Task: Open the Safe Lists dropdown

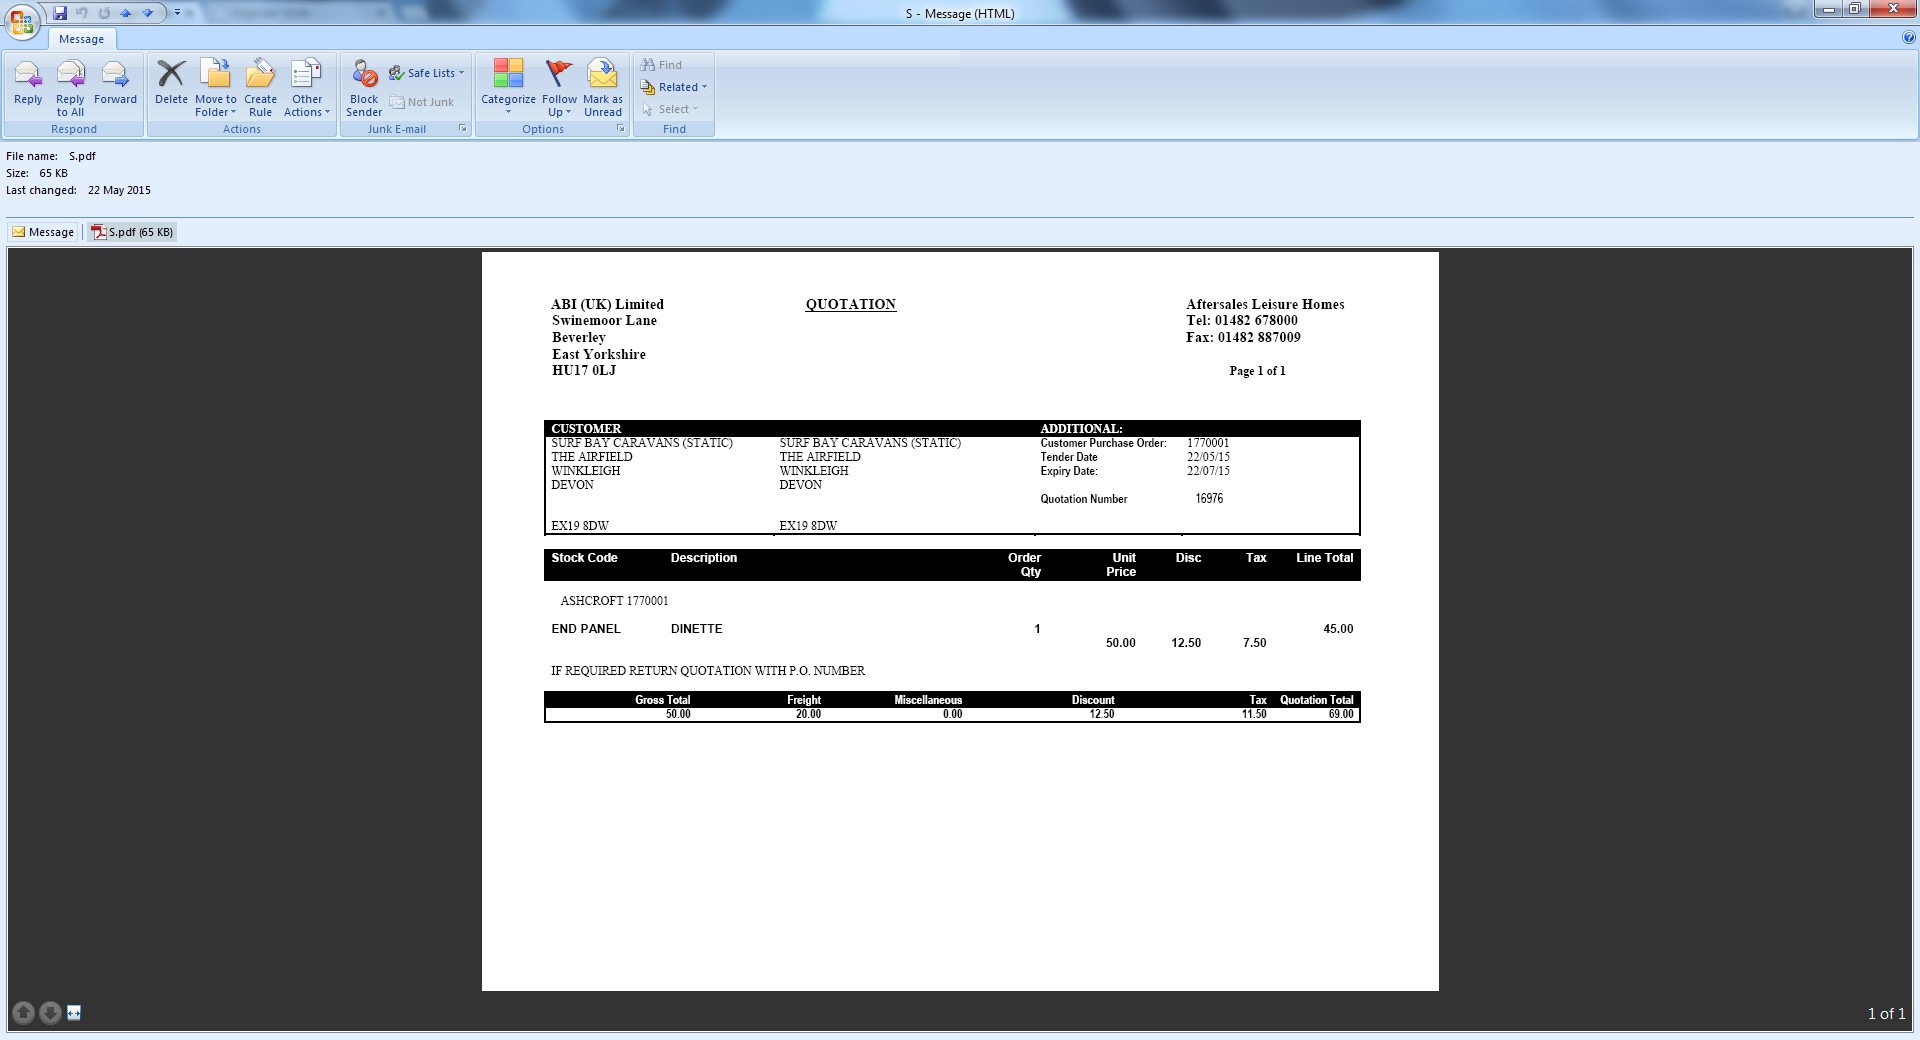Action: (x=427, y=73)
